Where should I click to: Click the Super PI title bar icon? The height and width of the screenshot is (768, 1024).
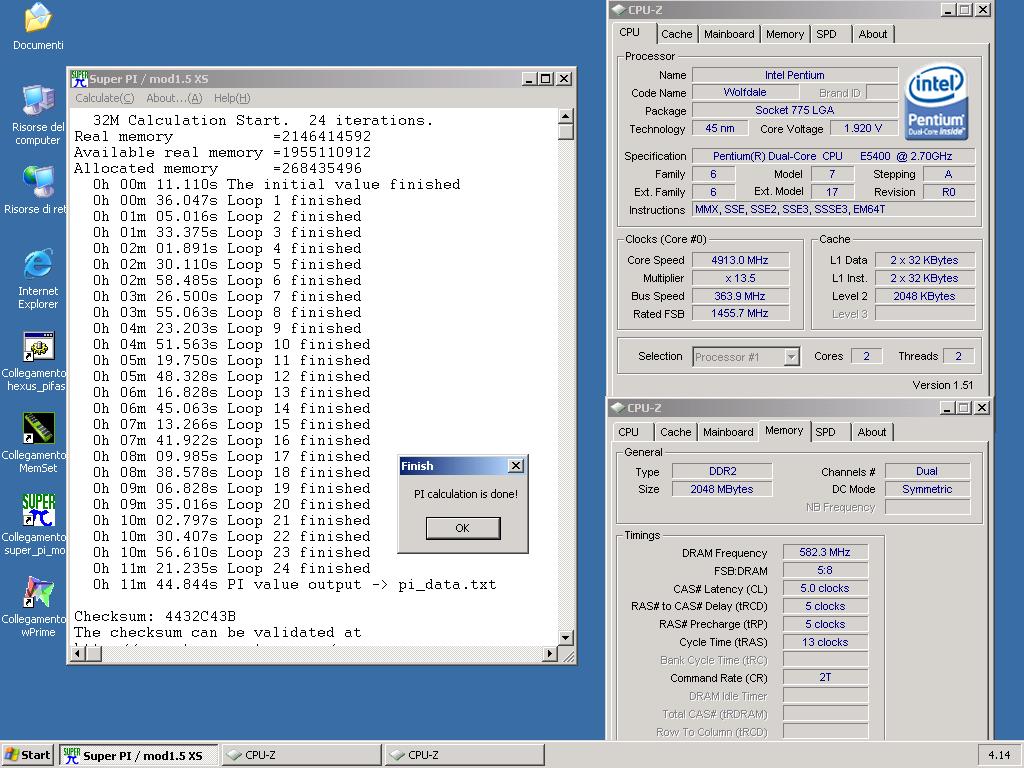point(79,79)
